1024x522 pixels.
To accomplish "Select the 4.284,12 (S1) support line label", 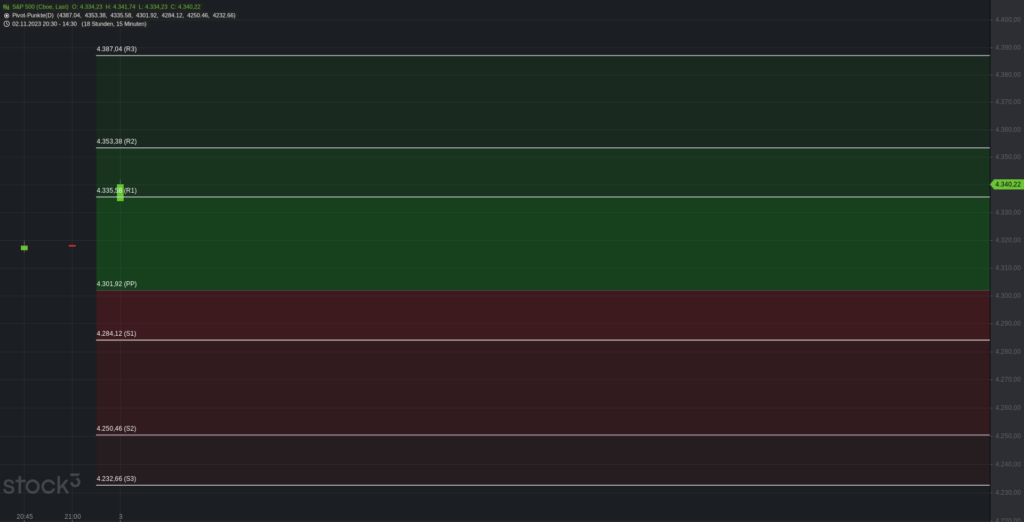I will (116, 333).
